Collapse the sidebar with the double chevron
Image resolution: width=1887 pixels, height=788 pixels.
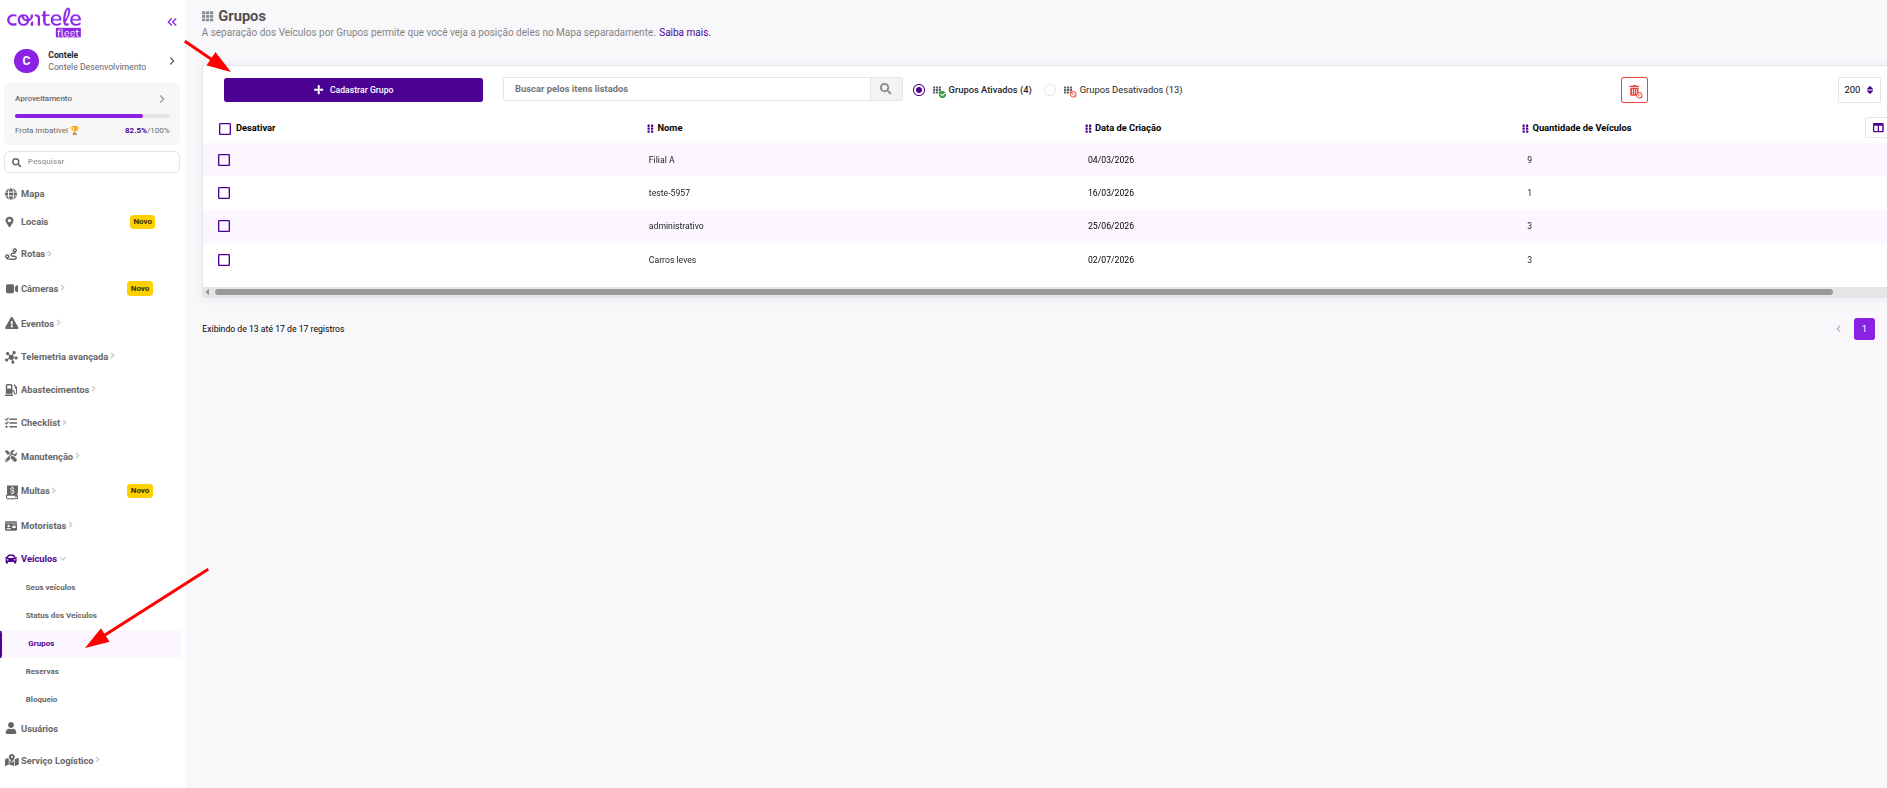pos(172,22)
